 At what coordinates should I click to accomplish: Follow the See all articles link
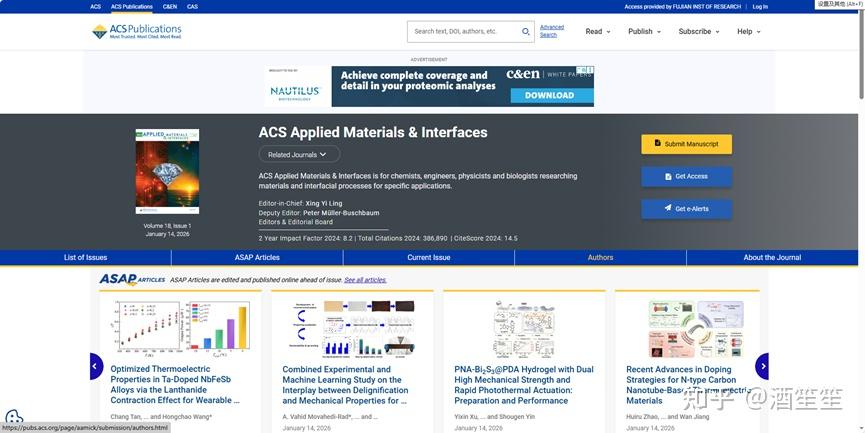pos(365,280)
